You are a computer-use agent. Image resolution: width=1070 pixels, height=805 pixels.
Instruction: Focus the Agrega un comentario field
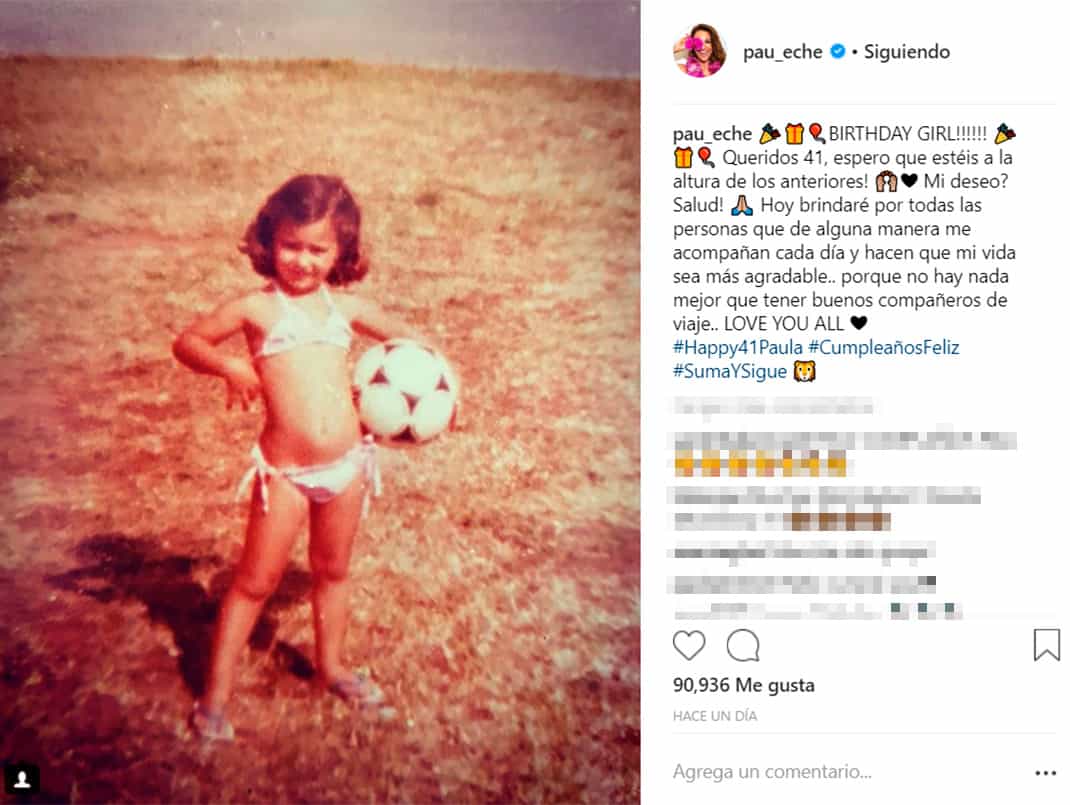click(x=846, y=772)
